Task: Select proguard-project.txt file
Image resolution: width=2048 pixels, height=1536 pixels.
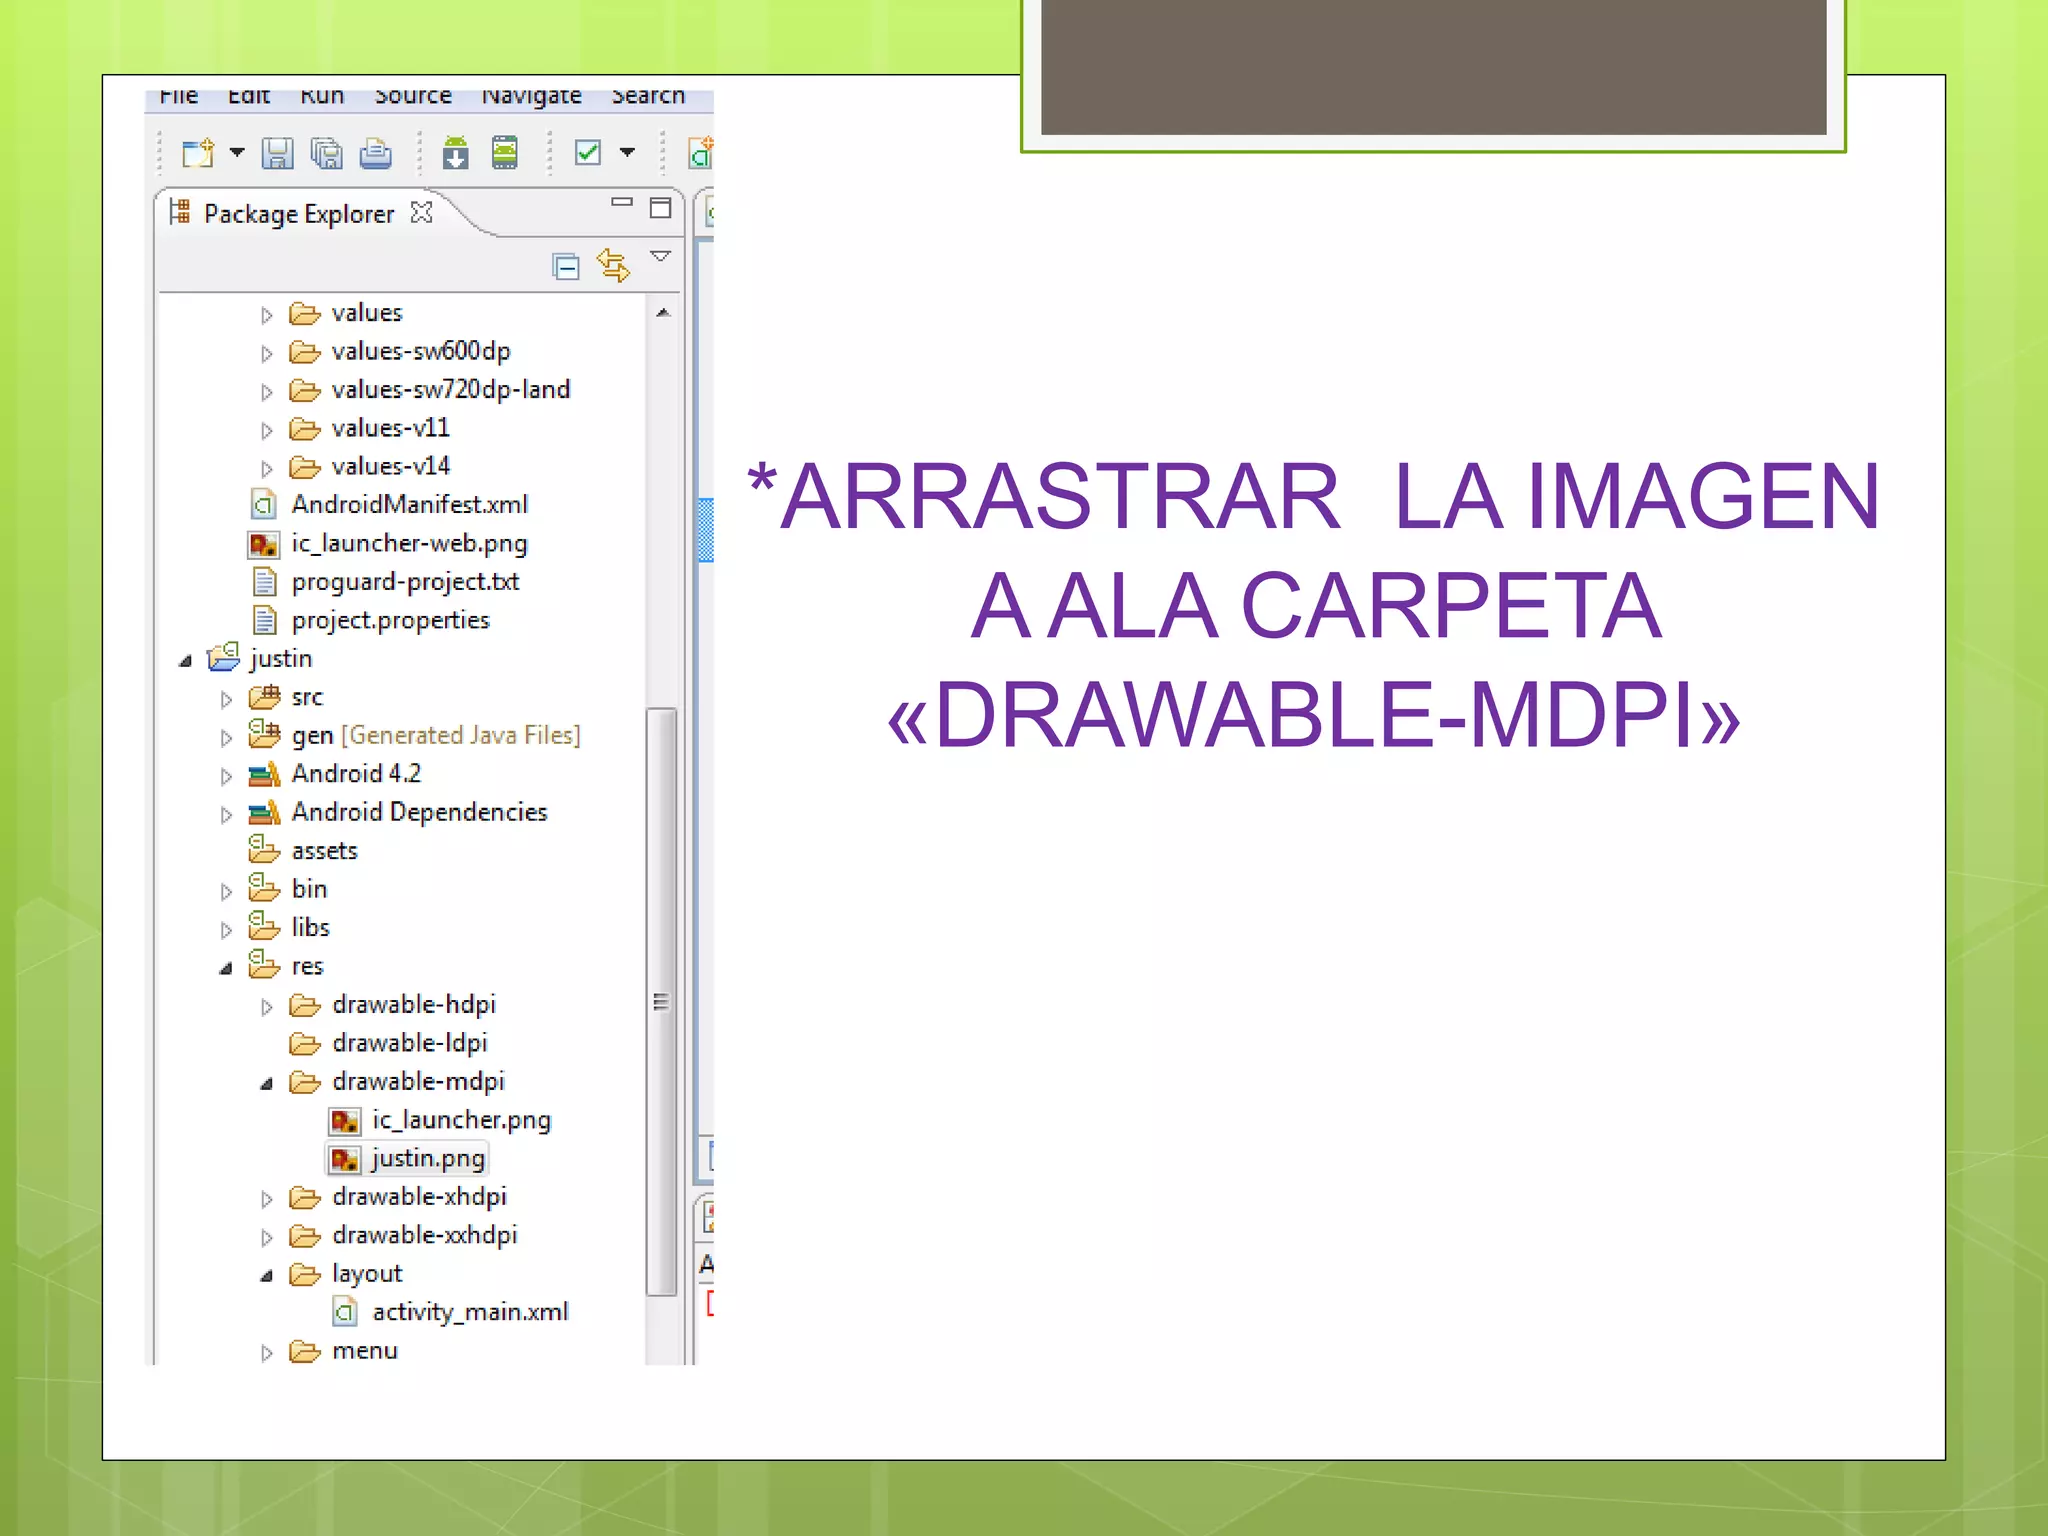Action: click(405, 581)
